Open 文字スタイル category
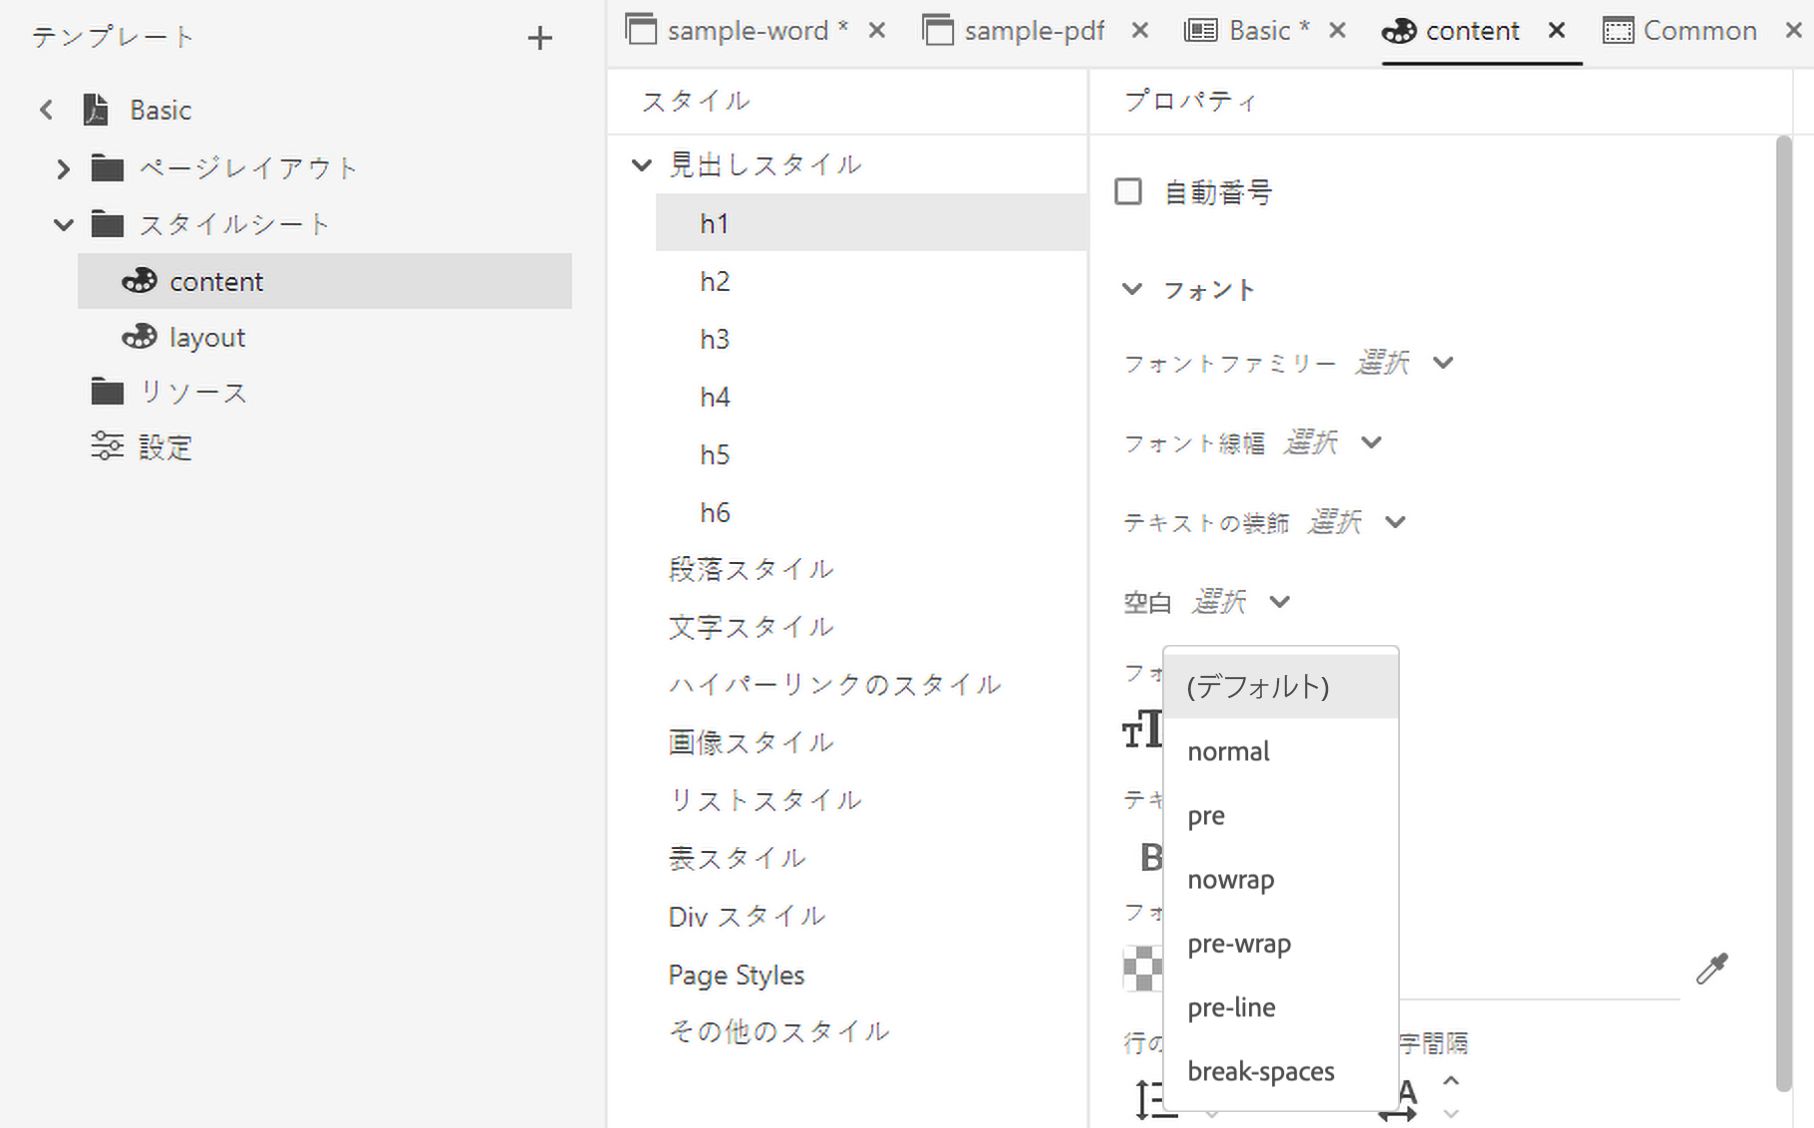Image resolution: width=1814 pixels, height=1128 pixels. pyautogui.click(x=750, y=627)
